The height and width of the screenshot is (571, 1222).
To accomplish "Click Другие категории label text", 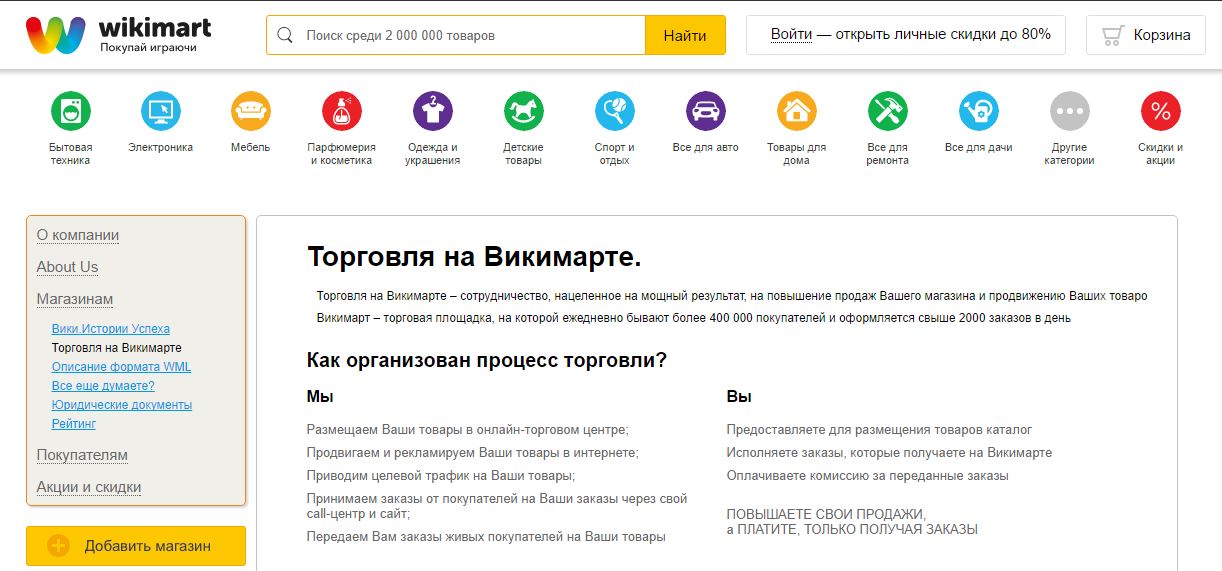I will (x=1069, y=154).
